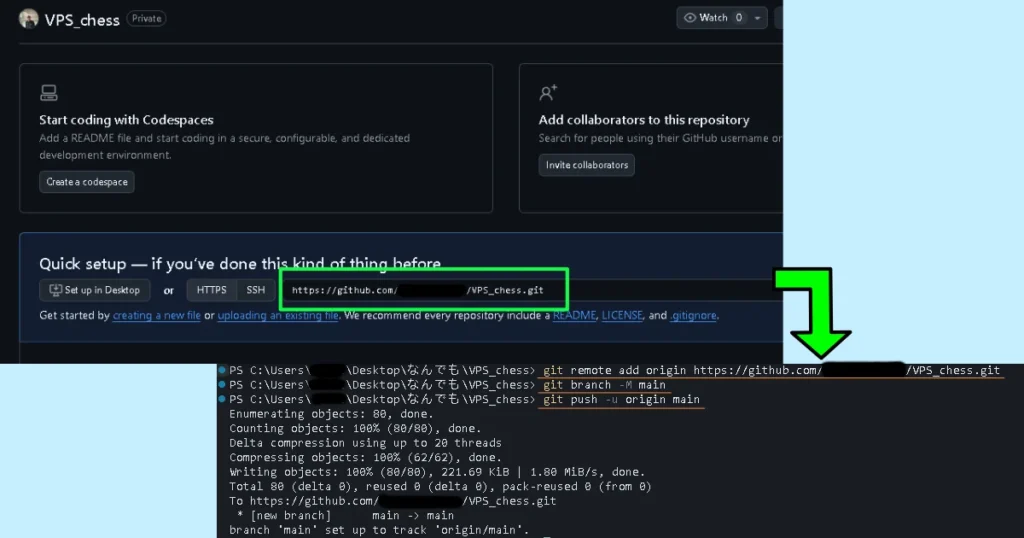This screenshot has width=1024, height=538.
Task: Open the README link
Action: pos(574,315)
